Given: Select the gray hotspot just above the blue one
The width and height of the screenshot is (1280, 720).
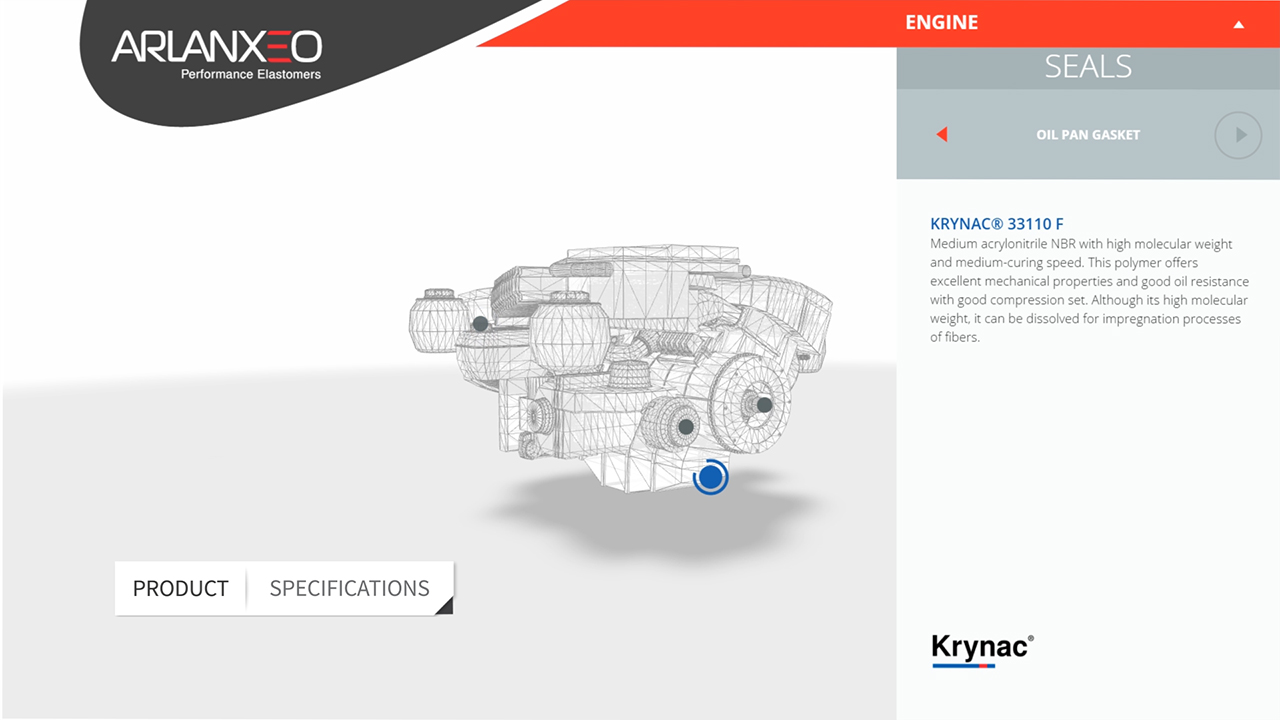Looking at the screenshot, I should click(x=686, y=427).
